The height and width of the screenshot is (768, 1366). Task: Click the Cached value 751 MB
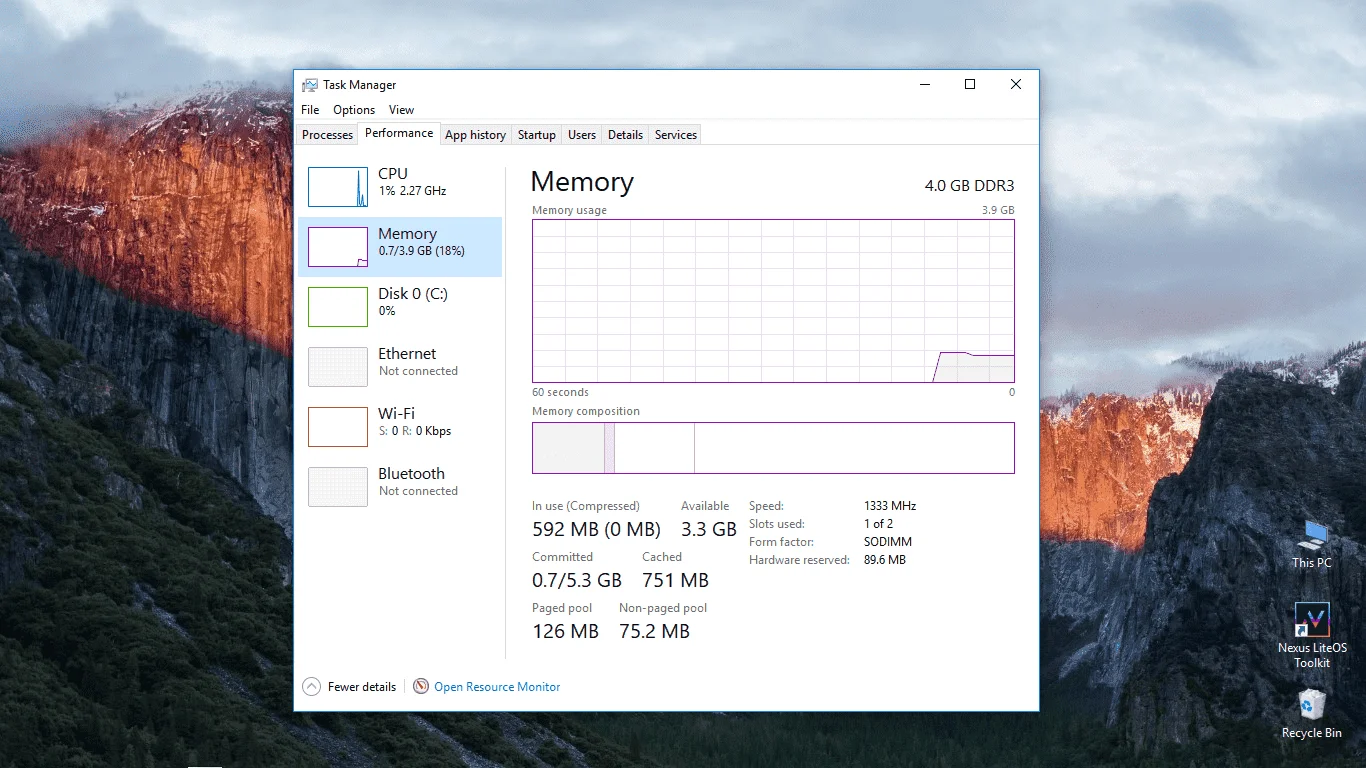coord(675,580)
